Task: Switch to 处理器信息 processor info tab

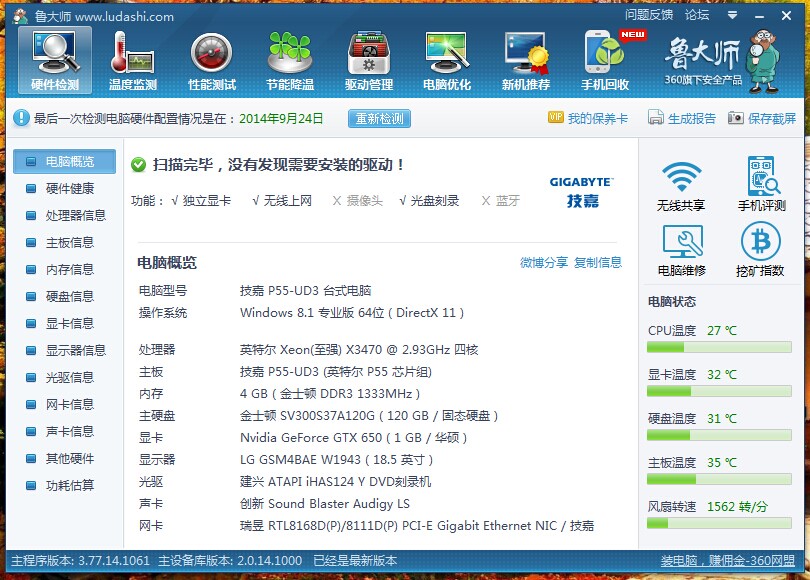Action: point(75,215)
